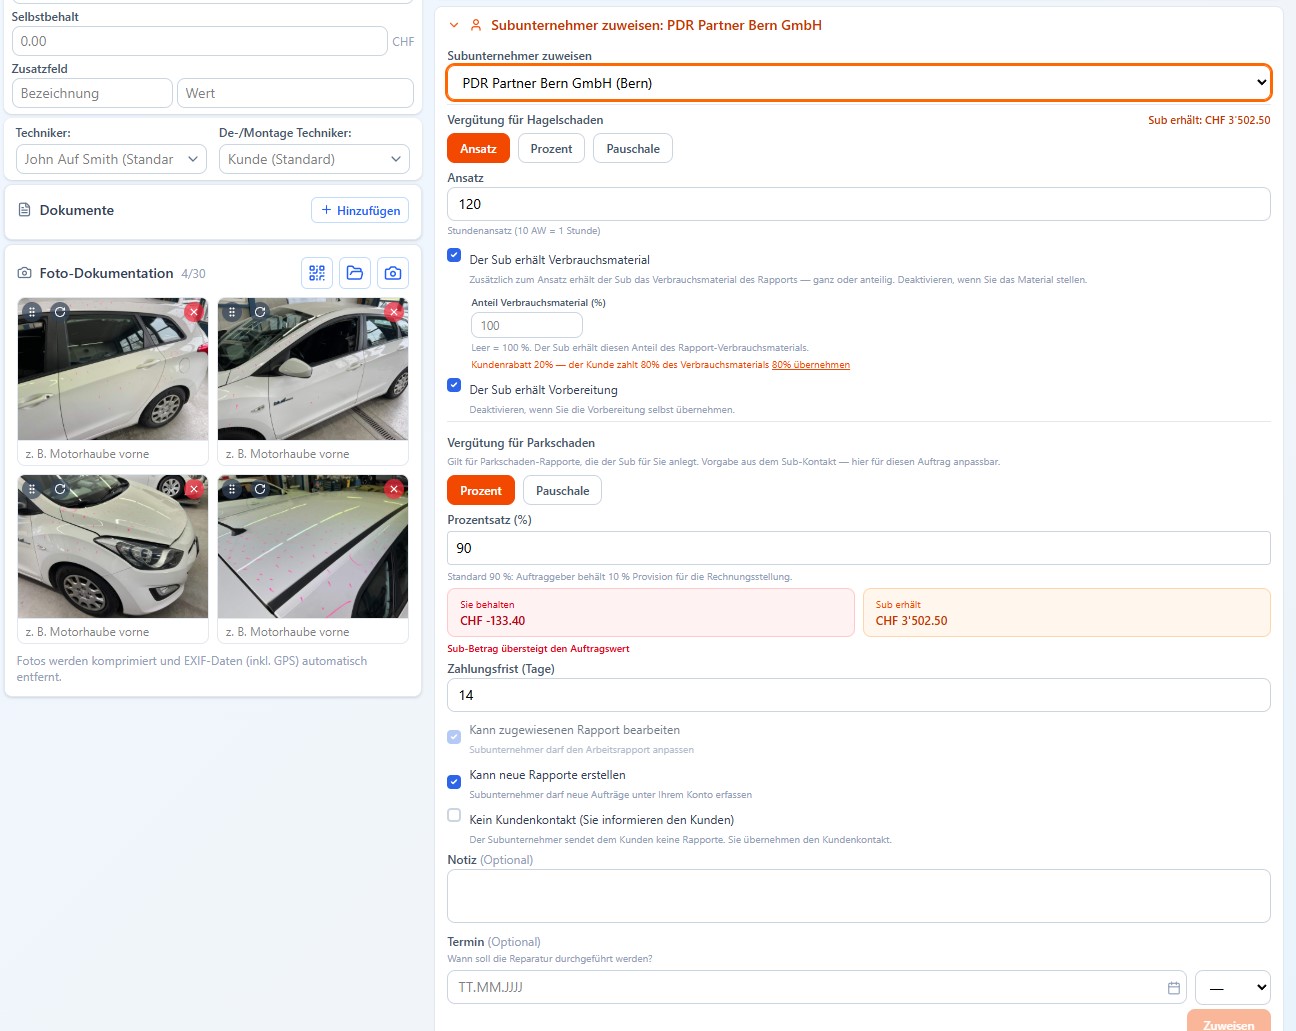Screen dimensions: 1296x1031
Task: Rotate the headlight and hood photo
Action: [60, 489]
